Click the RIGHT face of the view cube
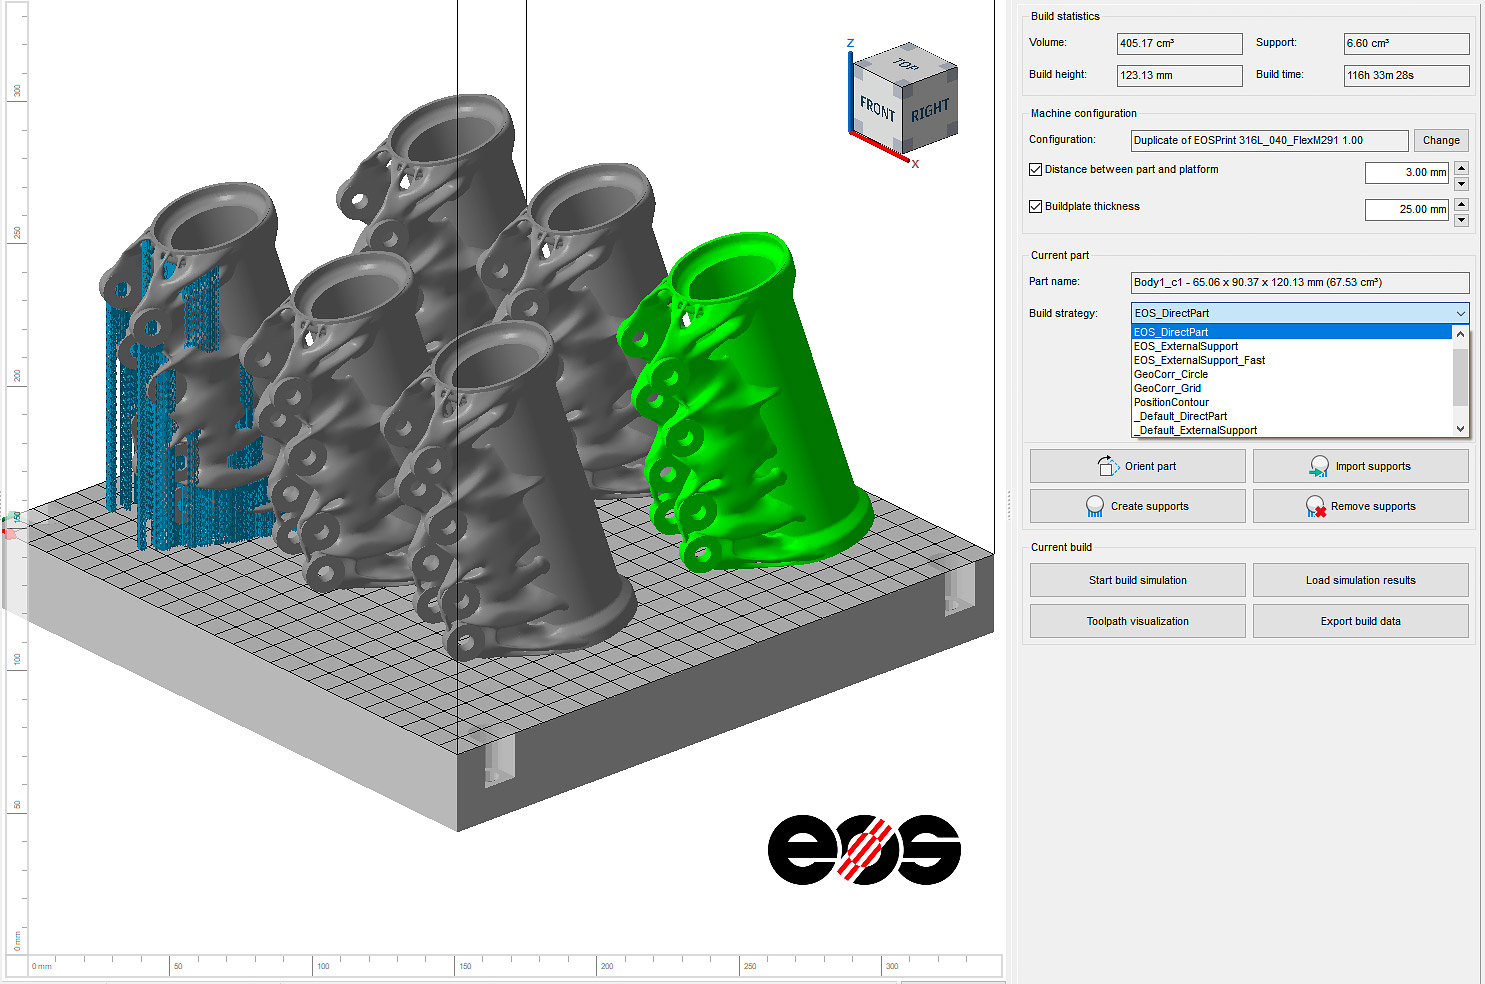The image size is (1485, 984). click(x=930, y=110)
